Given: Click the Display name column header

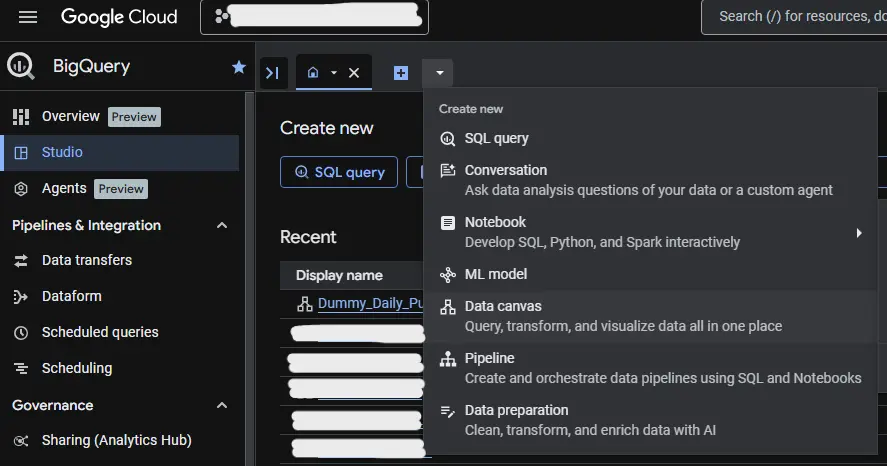Looking at the screenshot, I should tap(339, 275).
